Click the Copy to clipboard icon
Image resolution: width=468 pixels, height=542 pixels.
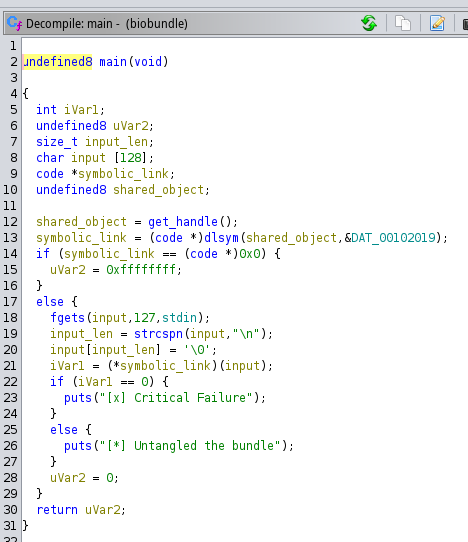[x=403, y=24]
